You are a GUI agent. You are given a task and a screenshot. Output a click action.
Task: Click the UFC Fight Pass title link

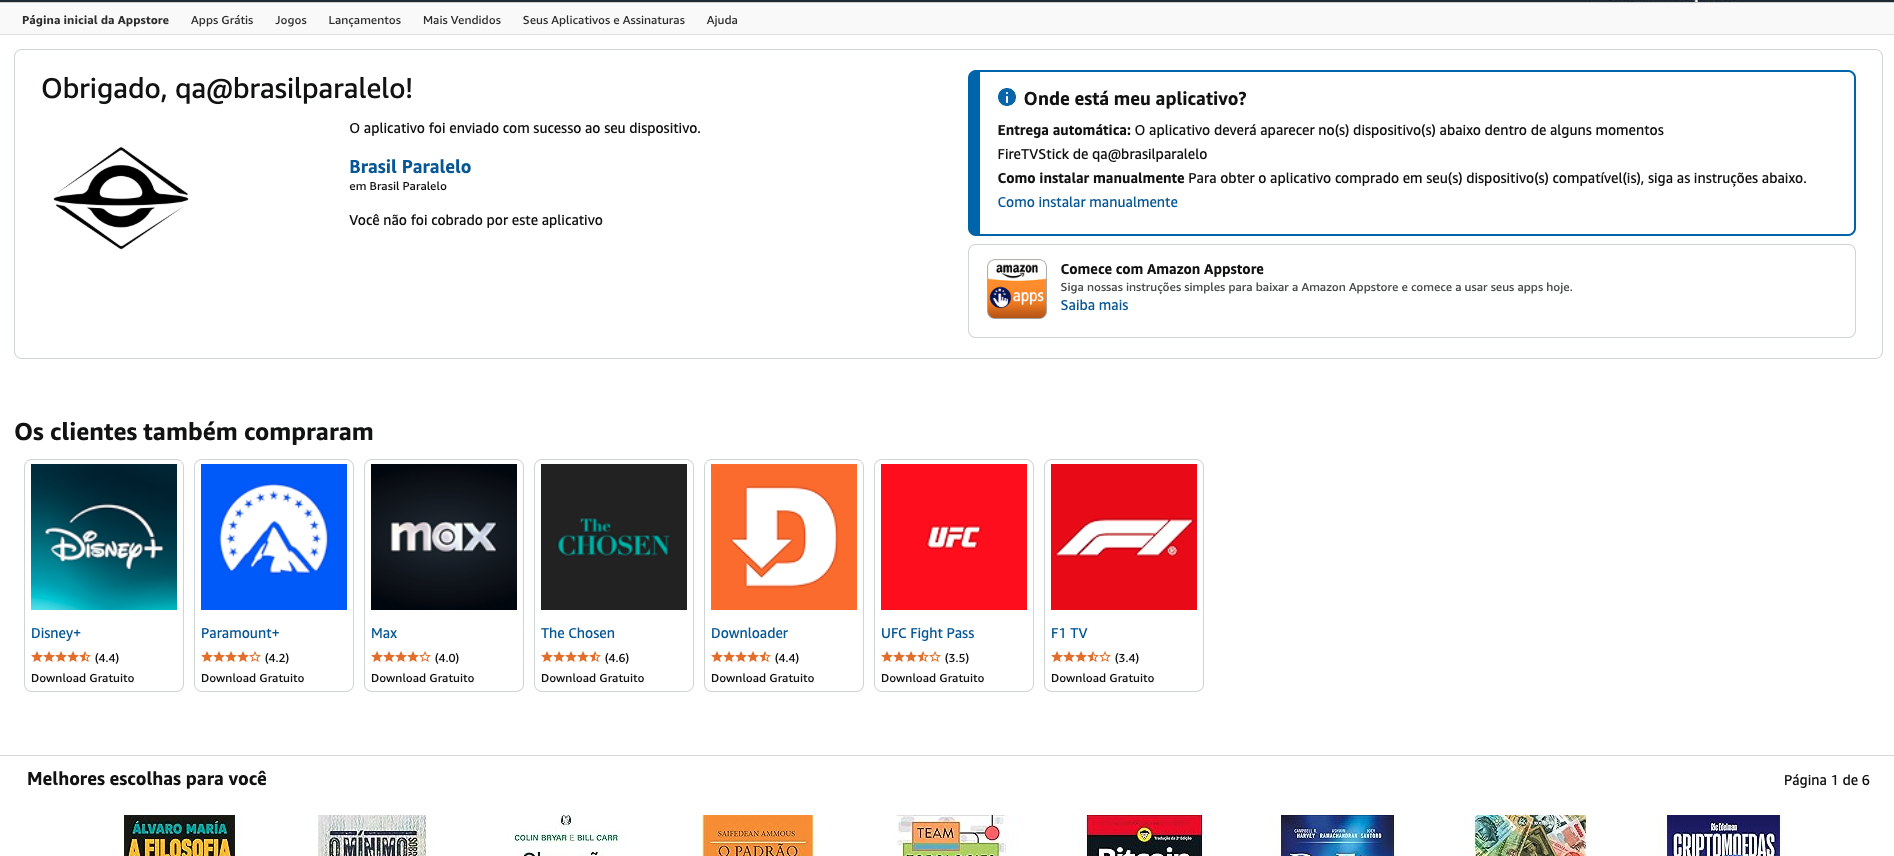click(x=927, y=633)
